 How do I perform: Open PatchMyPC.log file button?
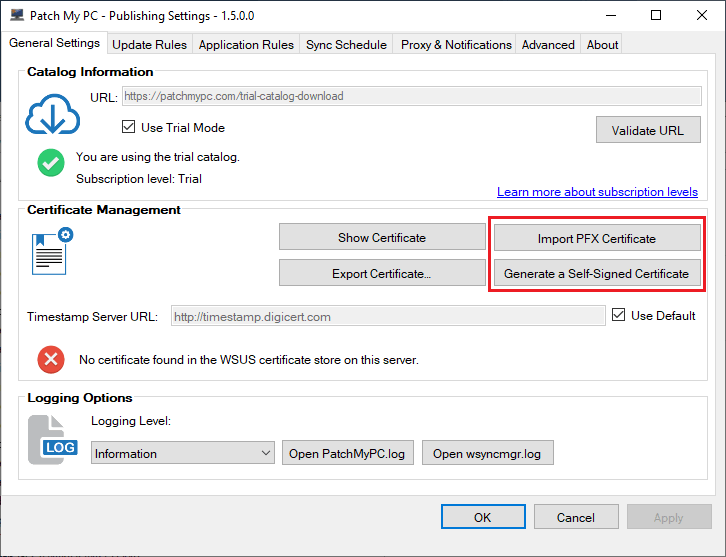tap(348, 453)
